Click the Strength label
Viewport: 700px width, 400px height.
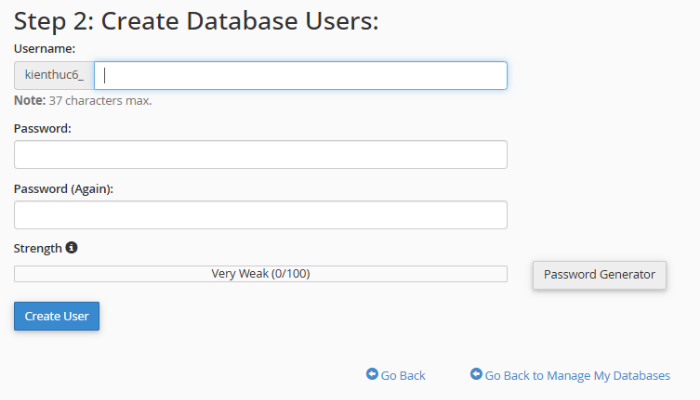38,248
